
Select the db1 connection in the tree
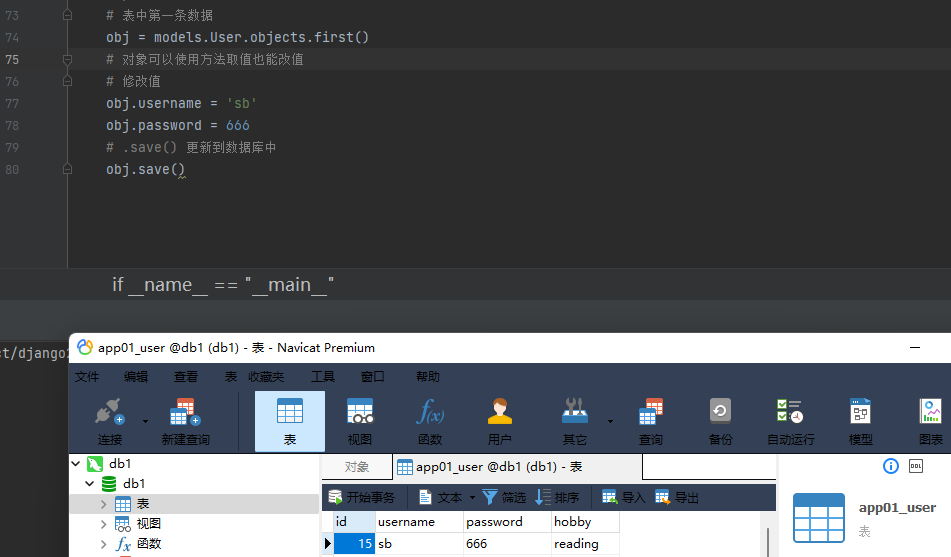120,464
